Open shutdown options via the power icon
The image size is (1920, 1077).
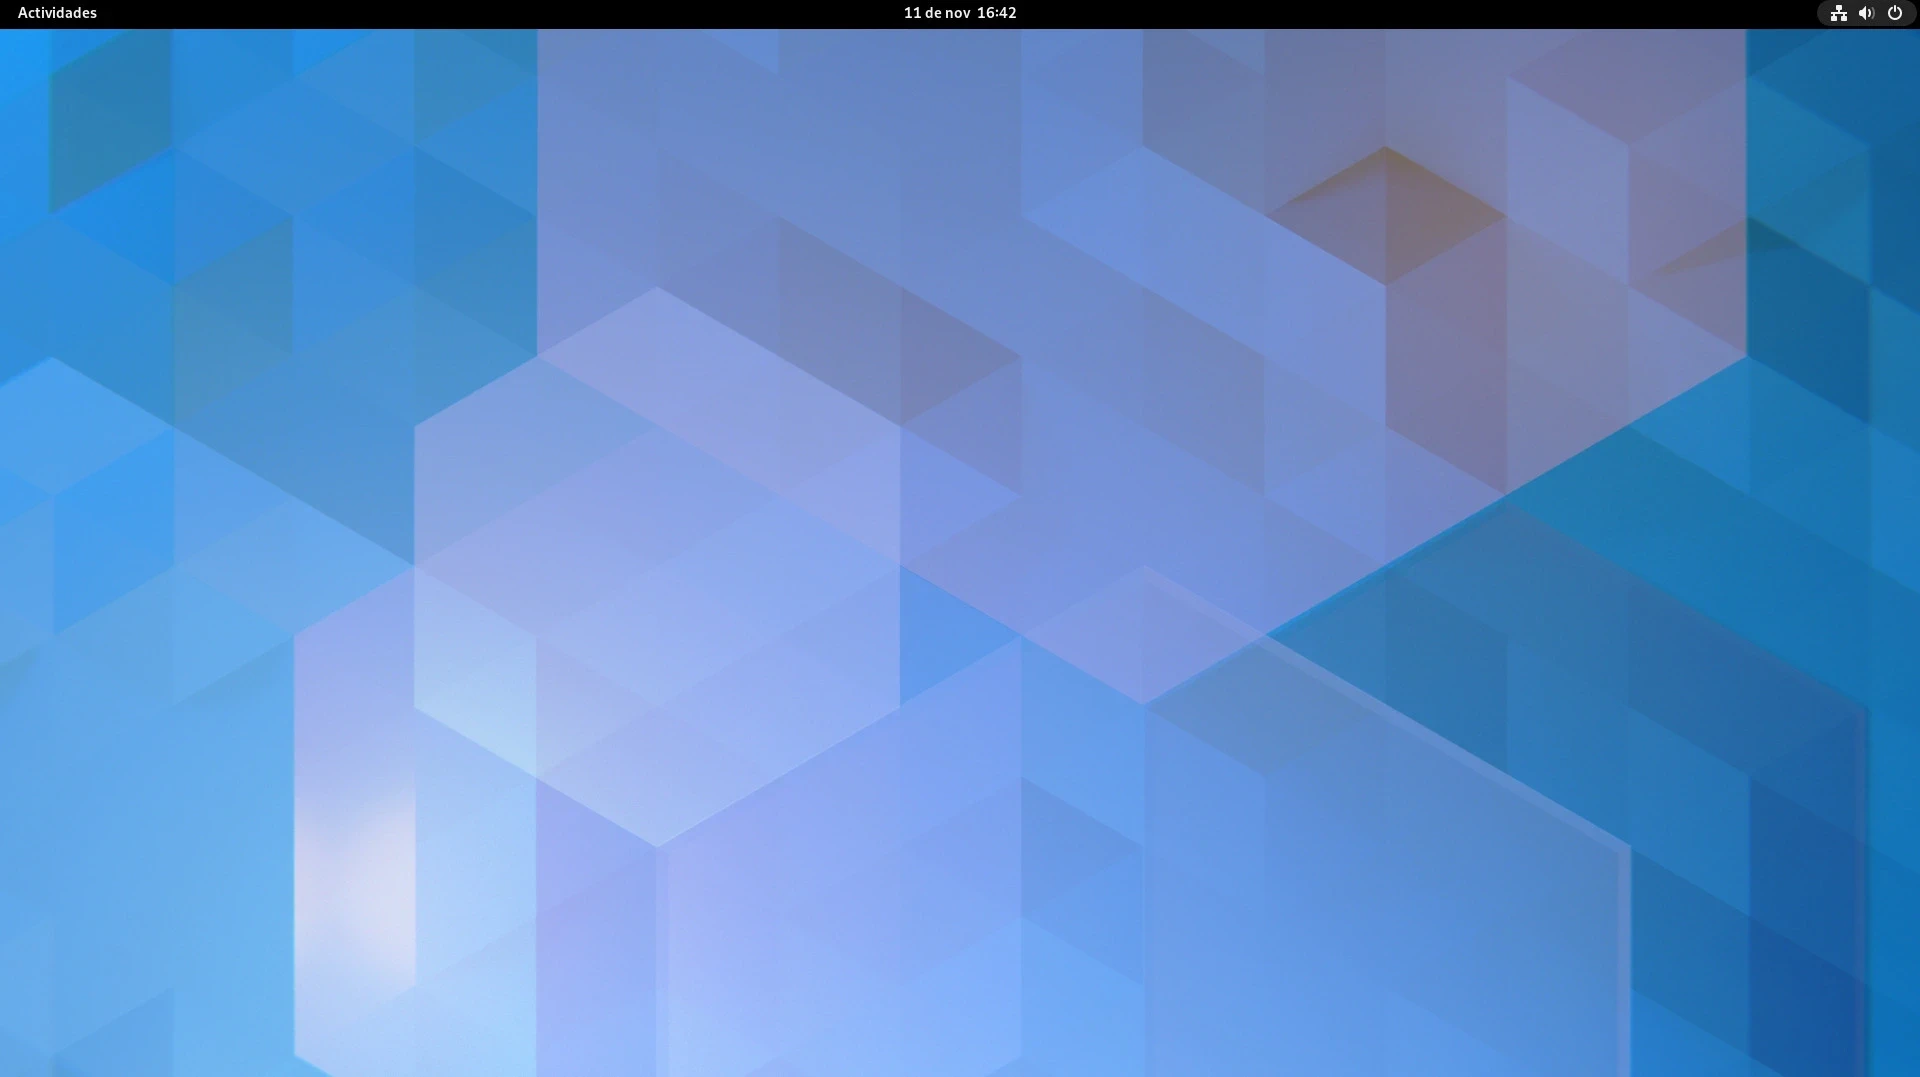tap(1894, 13)
